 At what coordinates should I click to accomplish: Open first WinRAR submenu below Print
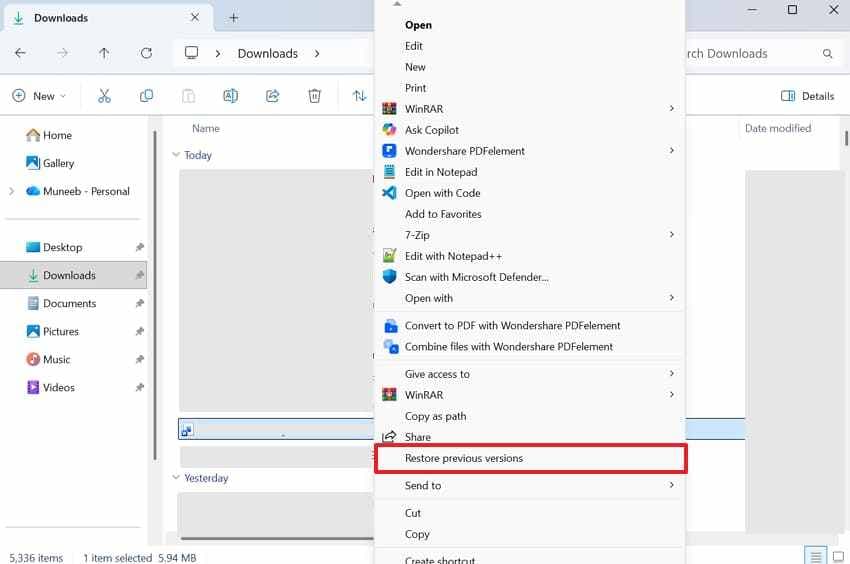coord(531,109)
